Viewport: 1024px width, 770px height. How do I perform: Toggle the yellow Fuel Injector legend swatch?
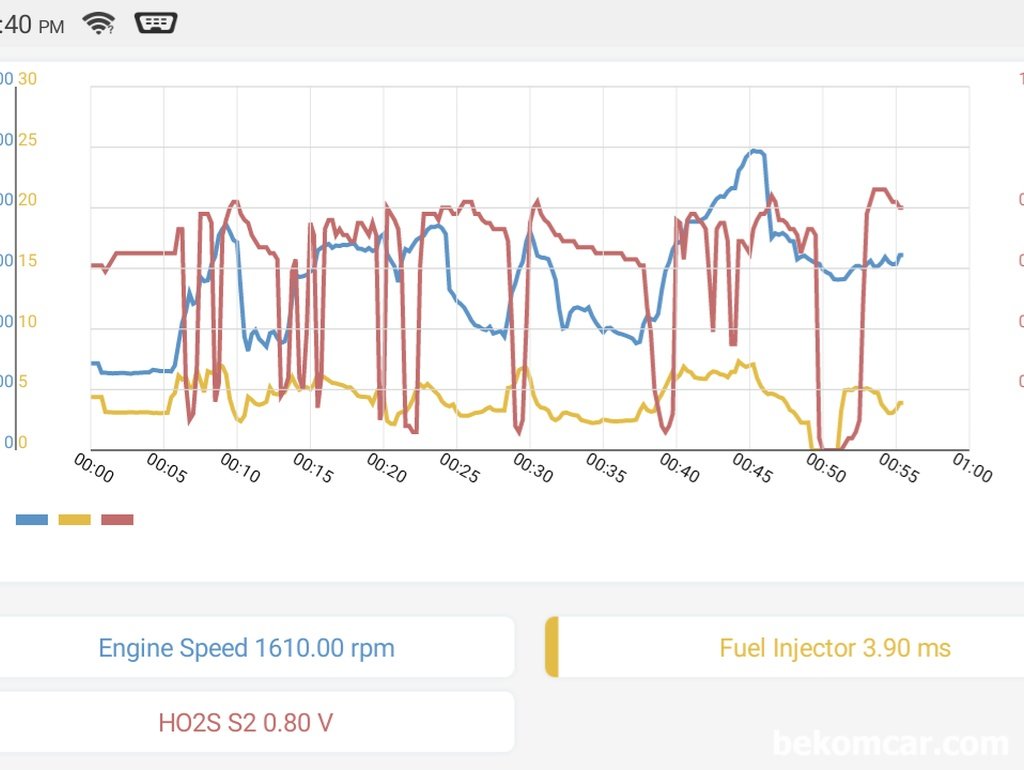[x=74, y=520]
